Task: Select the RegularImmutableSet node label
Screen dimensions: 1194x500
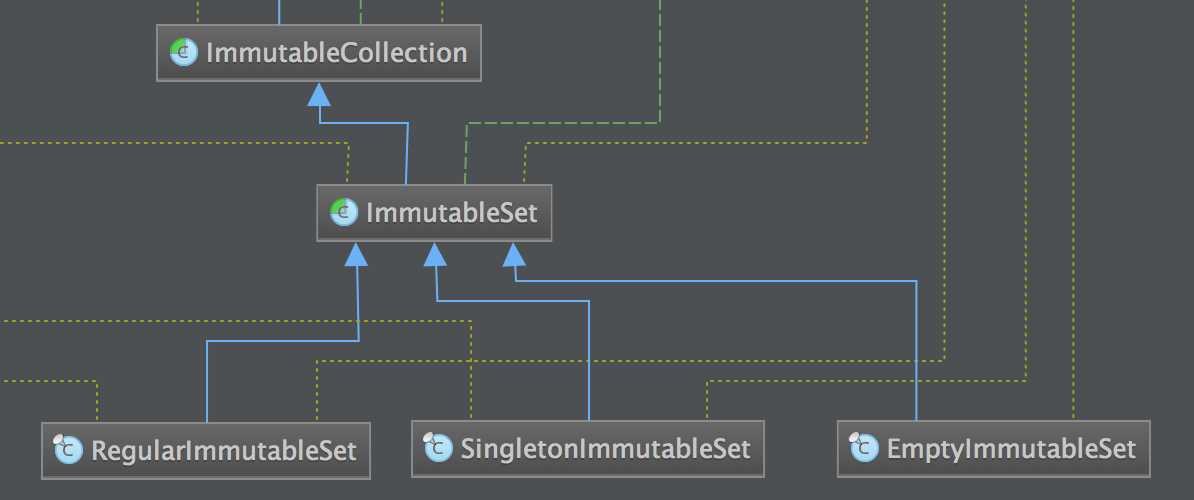Action: 224,451
